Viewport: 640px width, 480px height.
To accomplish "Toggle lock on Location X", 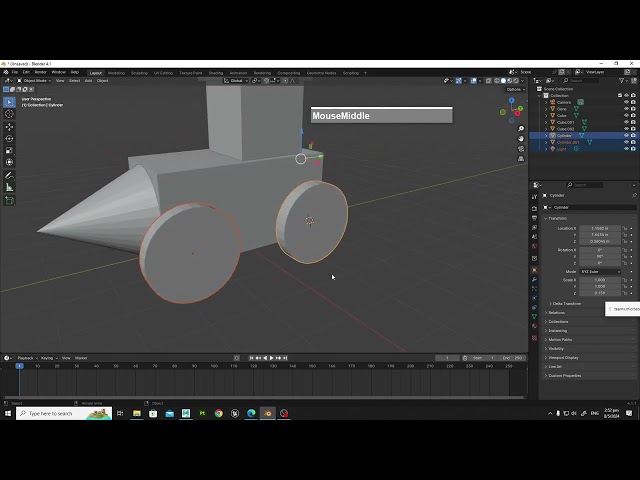I will 624,229.
